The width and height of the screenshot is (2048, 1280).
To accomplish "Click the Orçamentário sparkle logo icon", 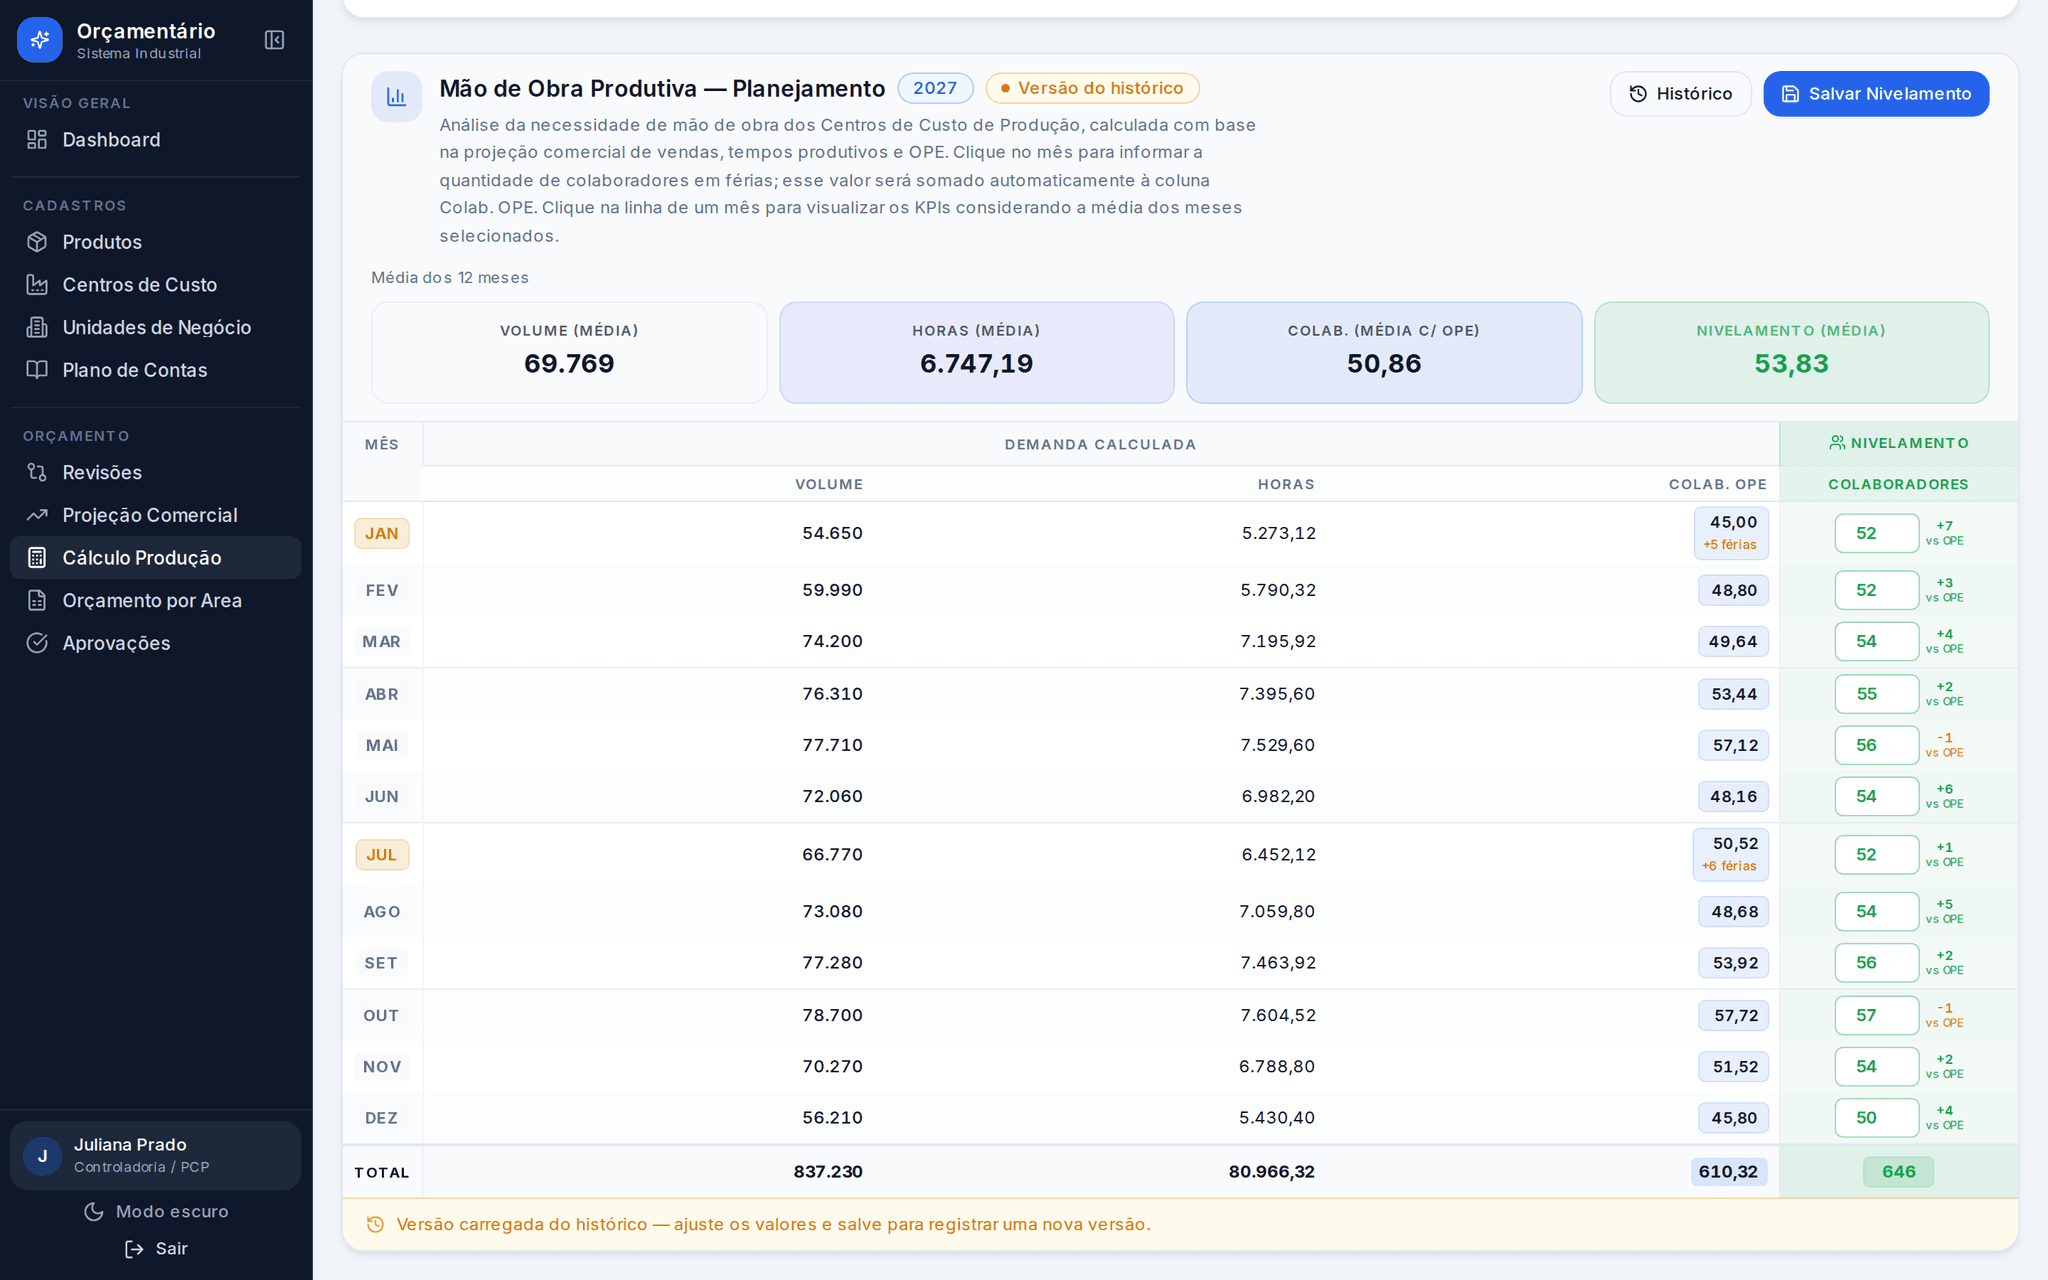I will (40, 40).
